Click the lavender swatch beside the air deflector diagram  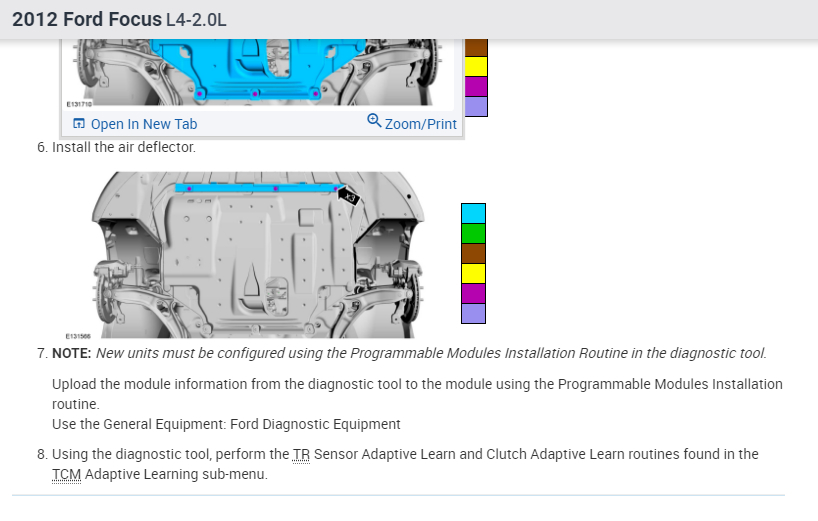[x=473, y=313]
